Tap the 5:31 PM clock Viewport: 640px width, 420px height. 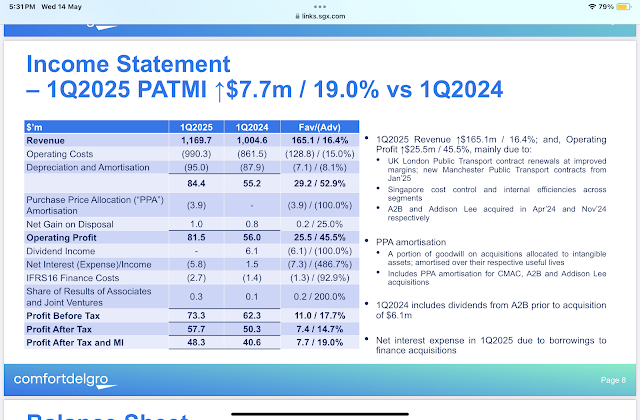(22, 7)
